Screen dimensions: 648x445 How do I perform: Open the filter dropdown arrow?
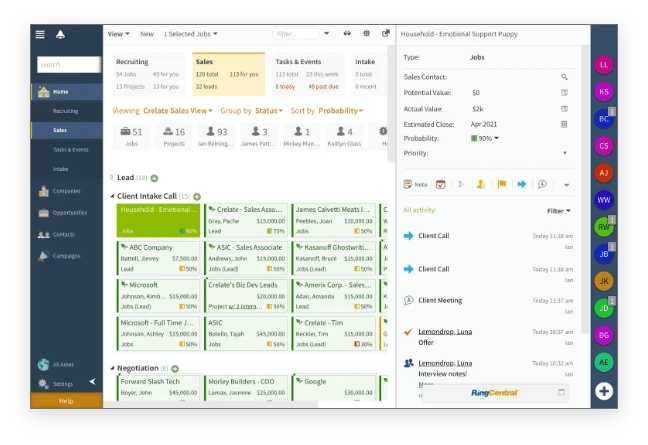tap(326, 33)
